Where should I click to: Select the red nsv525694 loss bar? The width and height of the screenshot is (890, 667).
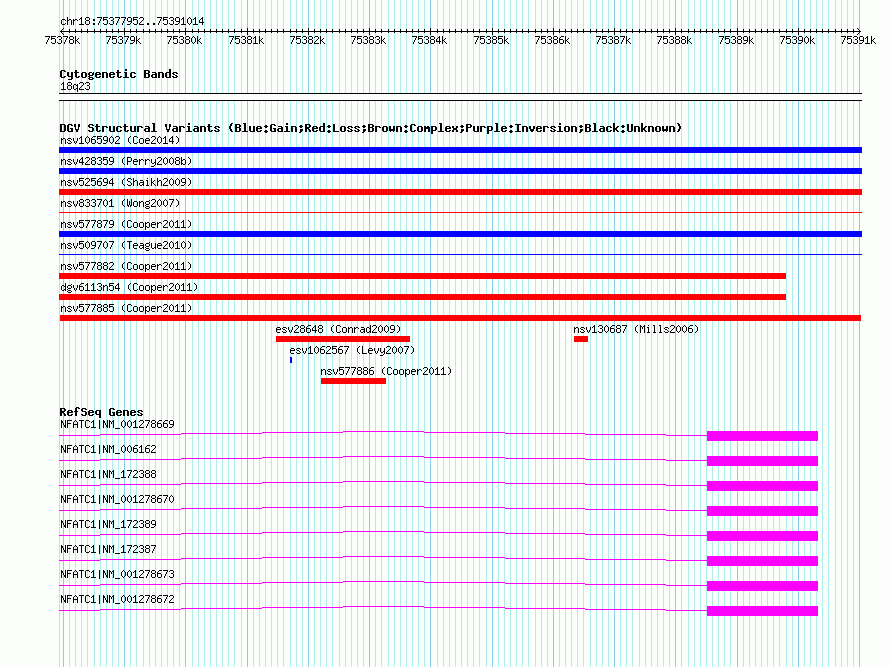pyautogui.click(x=460, y=192)
